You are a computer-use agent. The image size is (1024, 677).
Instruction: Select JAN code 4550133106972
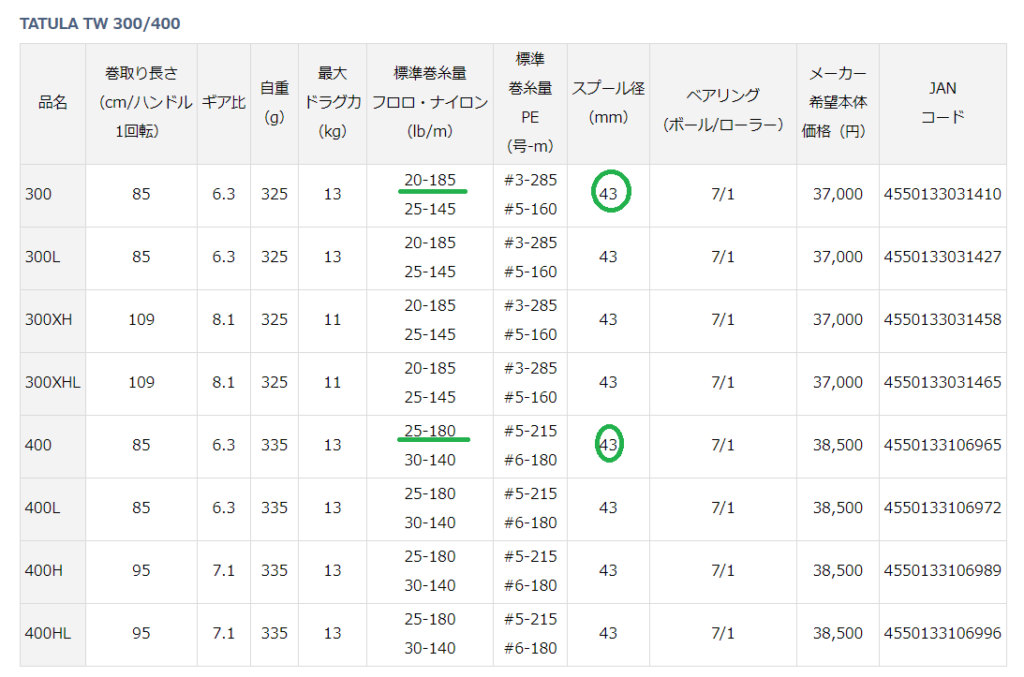coord(942,508)
